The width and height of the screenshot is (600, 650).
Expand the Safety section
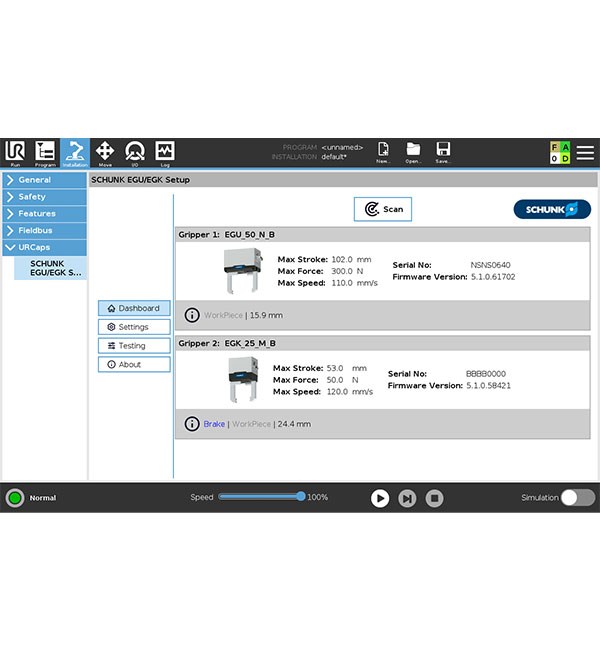[x=45, y=197]
